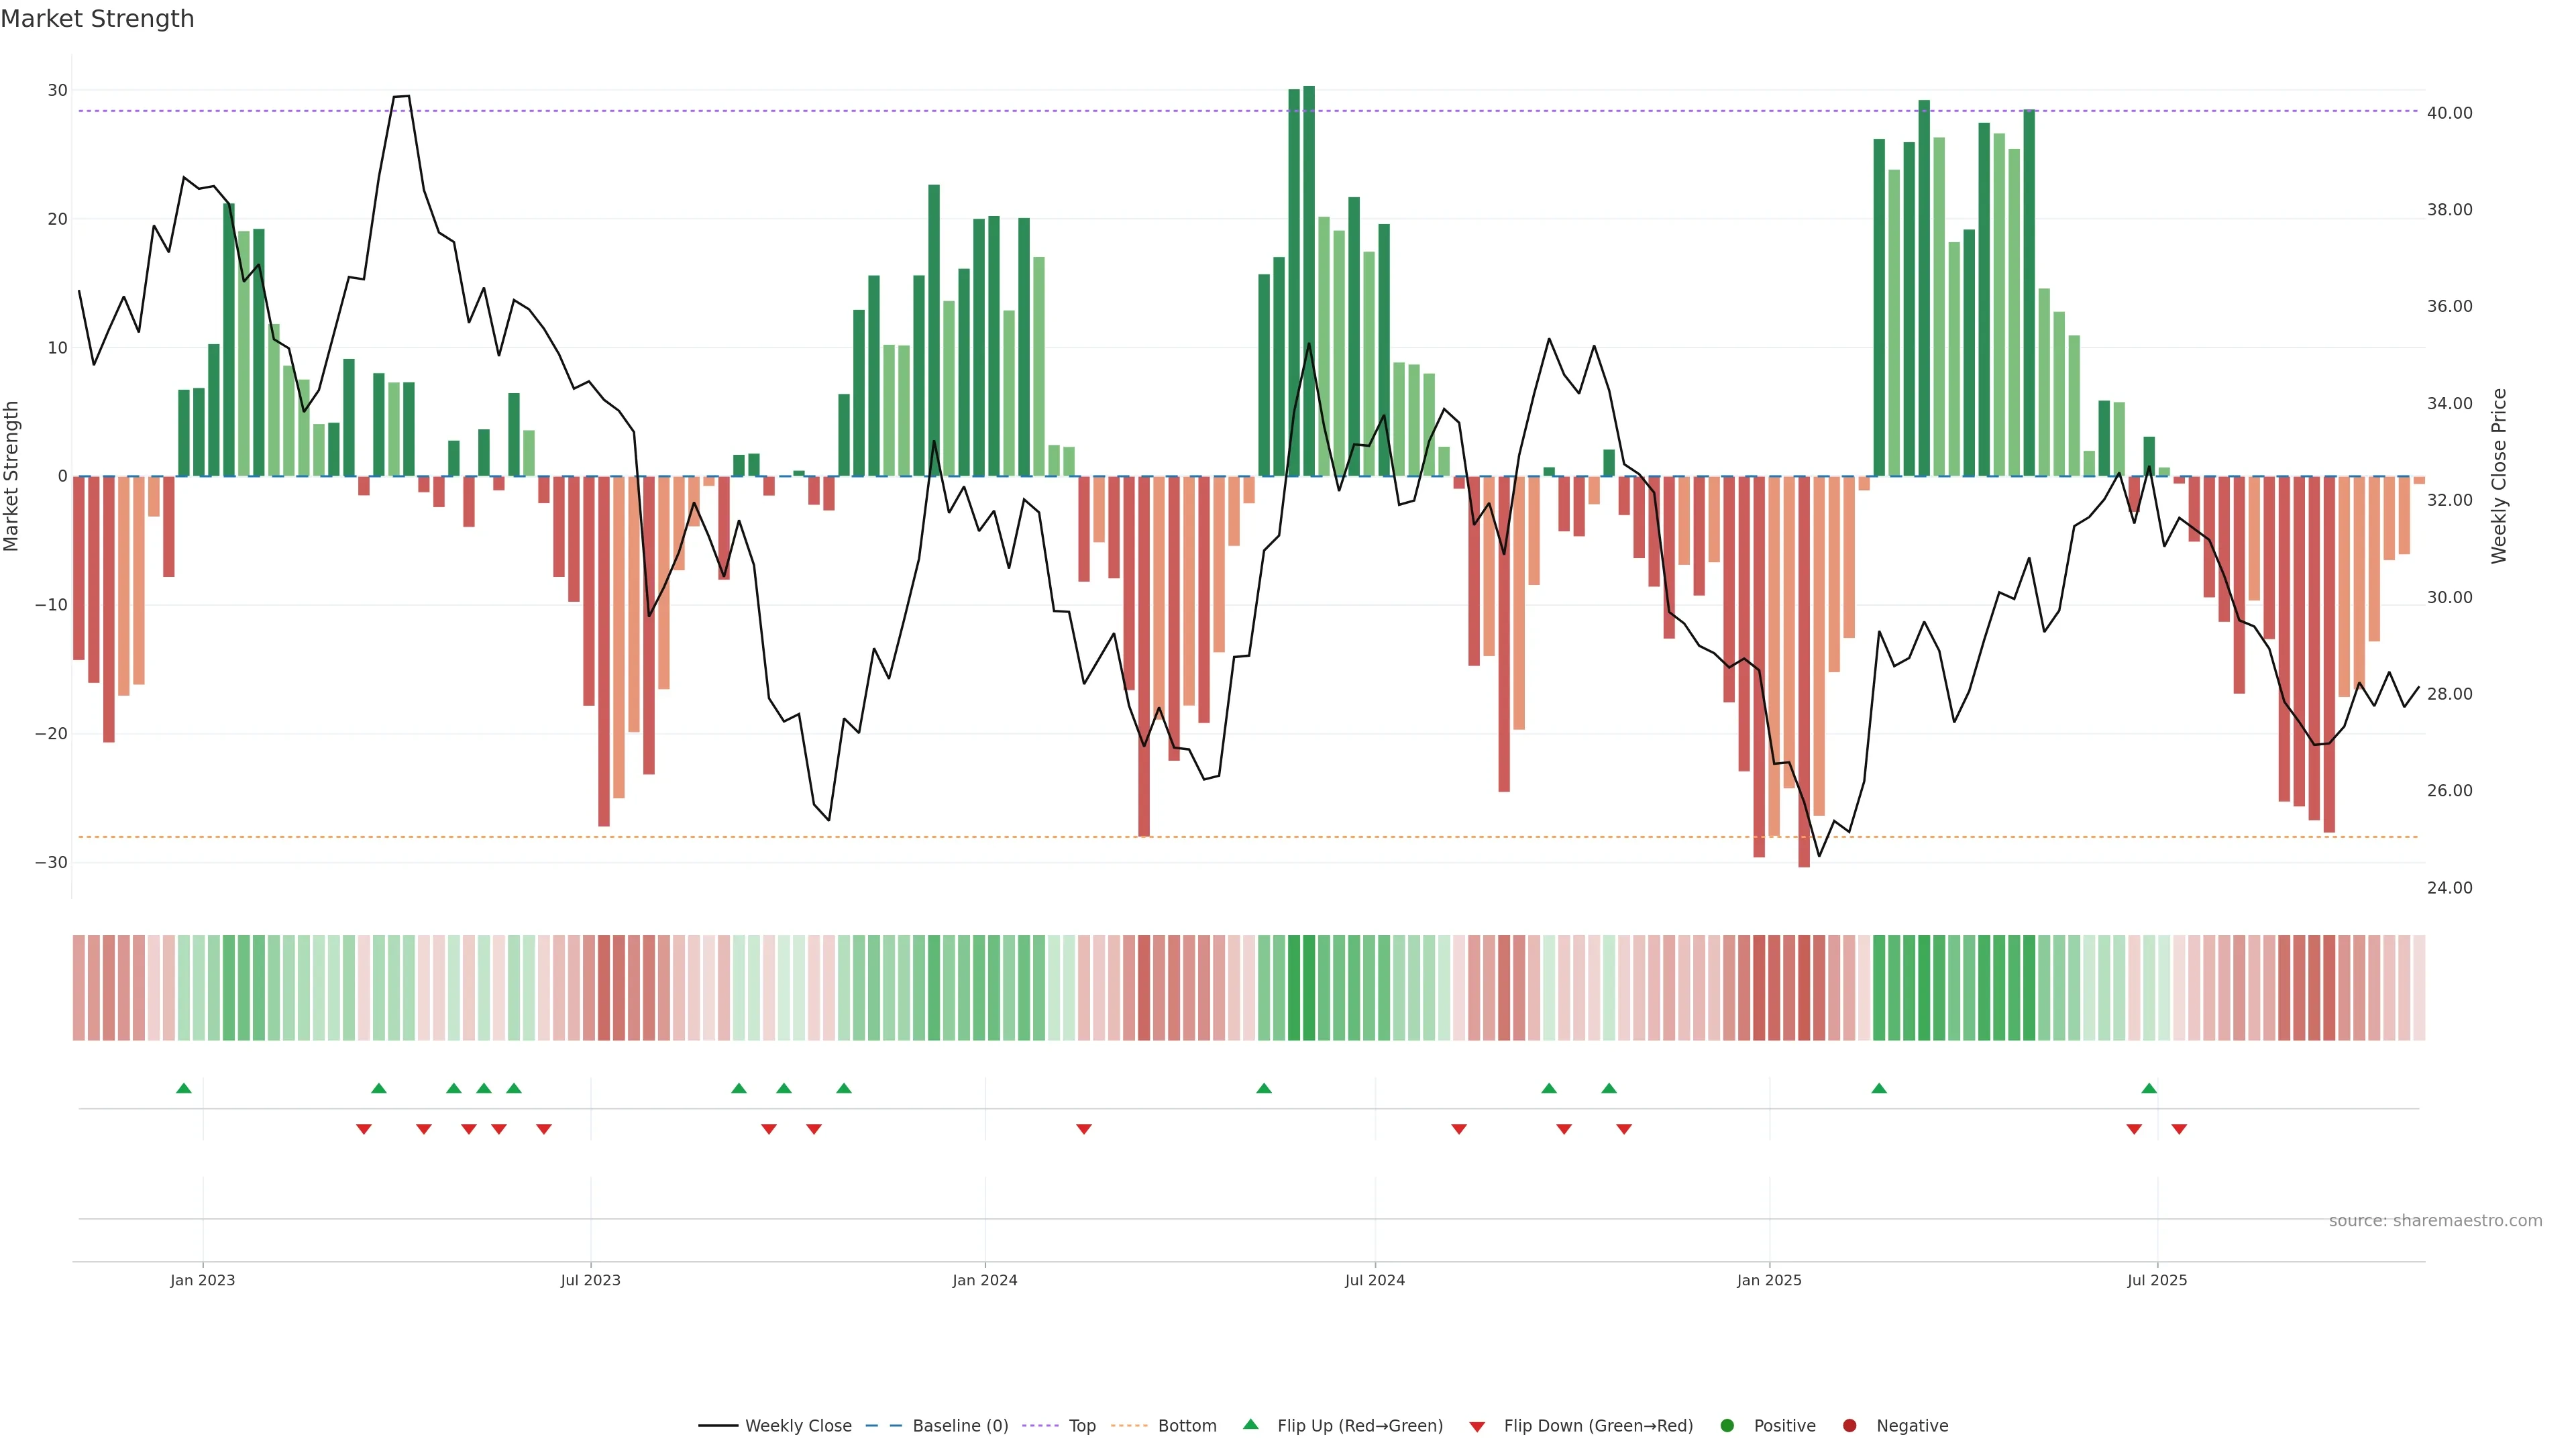Click the lone red flip-down marker after Jan 2024

tap(1084, 1129)
